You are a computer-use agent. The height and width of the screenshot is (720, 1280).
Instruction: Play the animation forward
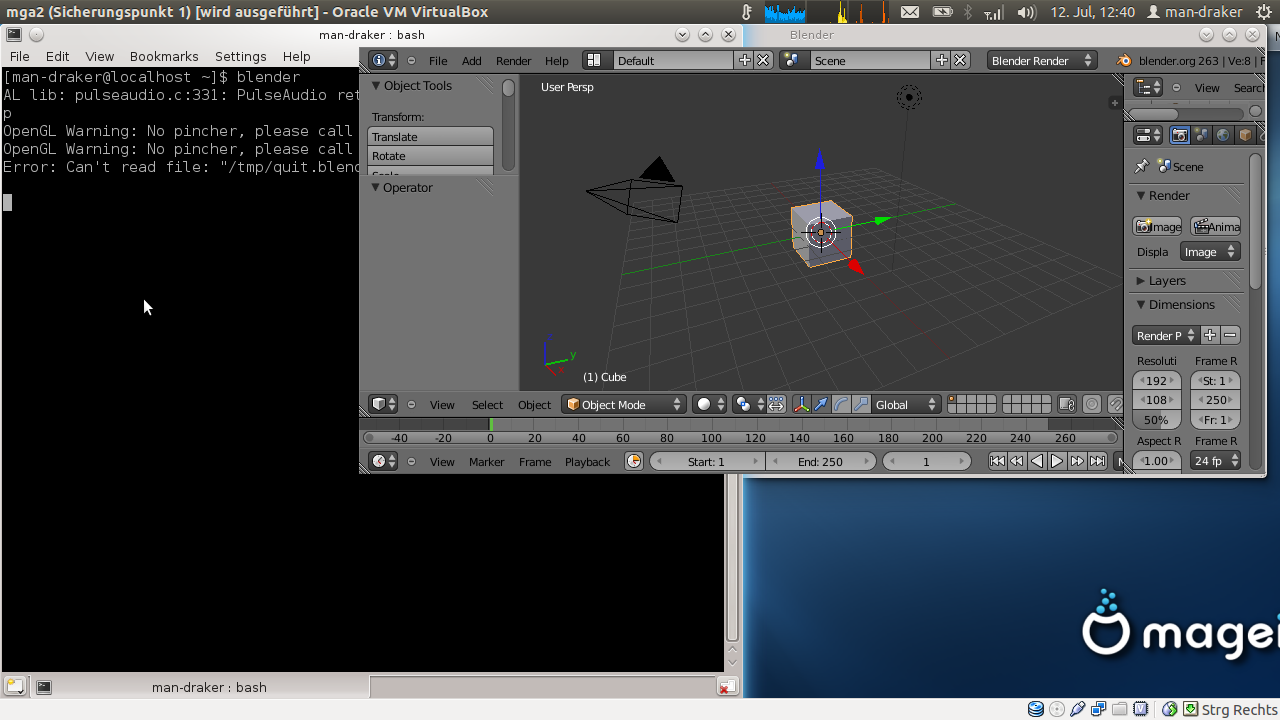[x=1057, y=461]
